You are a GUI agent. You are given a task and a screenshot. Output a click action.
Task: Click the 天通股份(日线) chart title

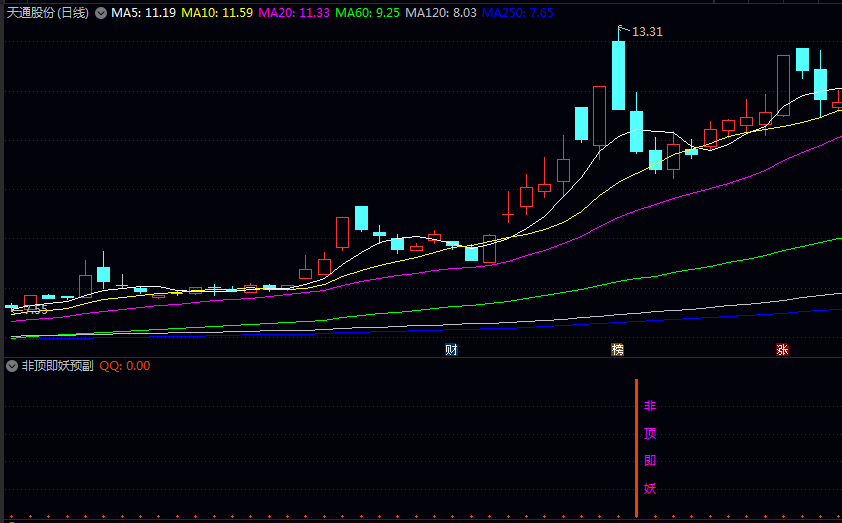click(48, 13)
